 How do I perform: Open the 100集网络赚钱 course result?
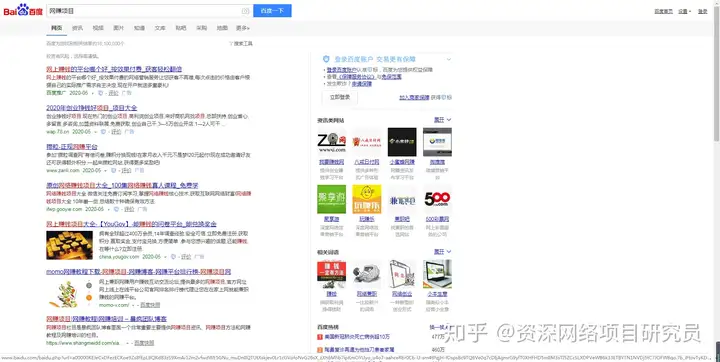tap(122, 186)
